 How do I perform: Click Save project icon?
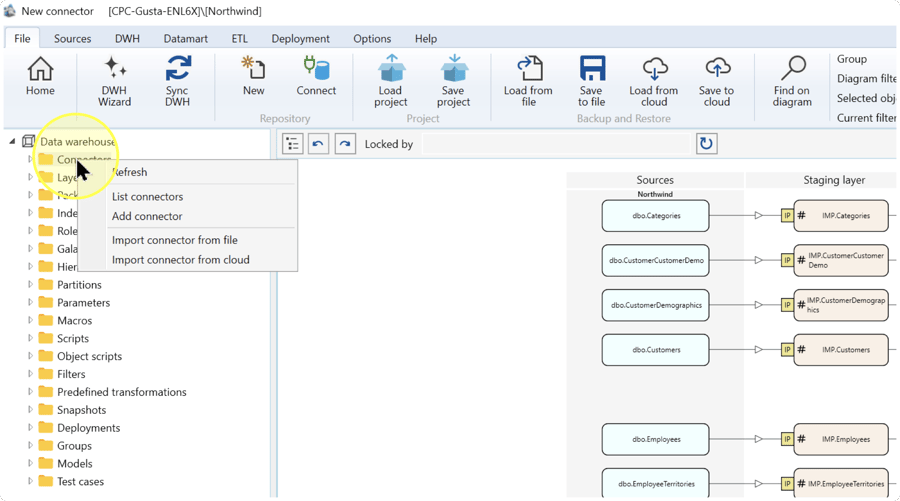[x=453, y=68]
